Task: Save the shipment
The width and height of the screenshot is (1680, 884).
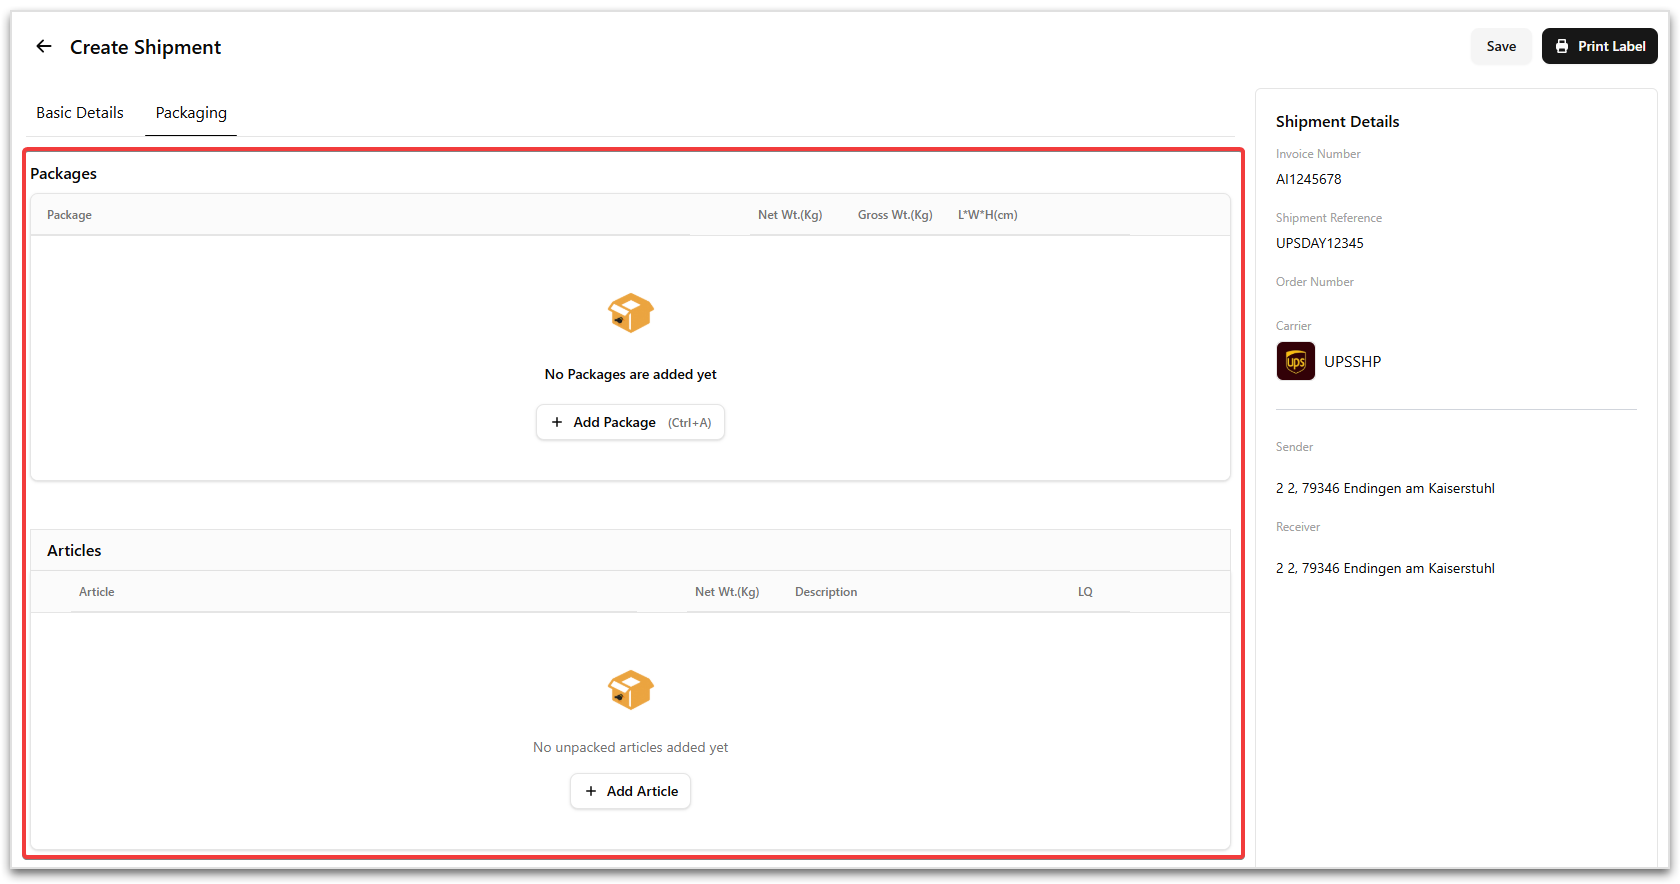Action: pyautogui.click(x=1501, y=46)
